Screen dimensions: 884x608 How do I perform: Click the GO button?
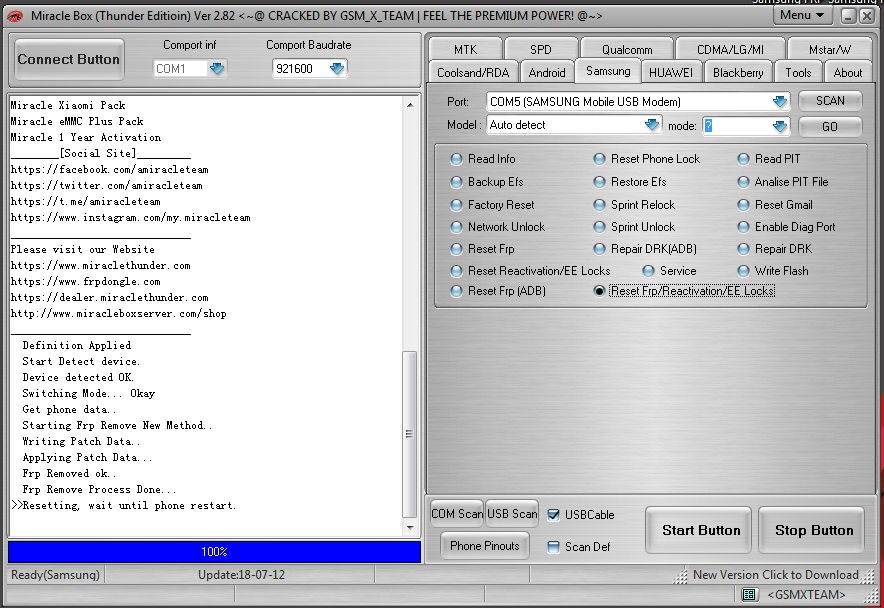[x=830, y=127]
